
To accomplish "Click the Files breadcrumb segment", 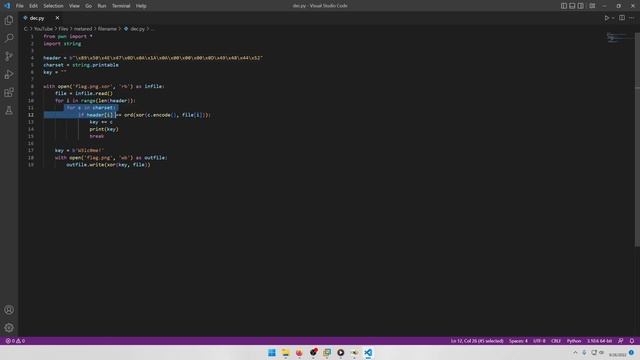I will (x=63, y=29).
